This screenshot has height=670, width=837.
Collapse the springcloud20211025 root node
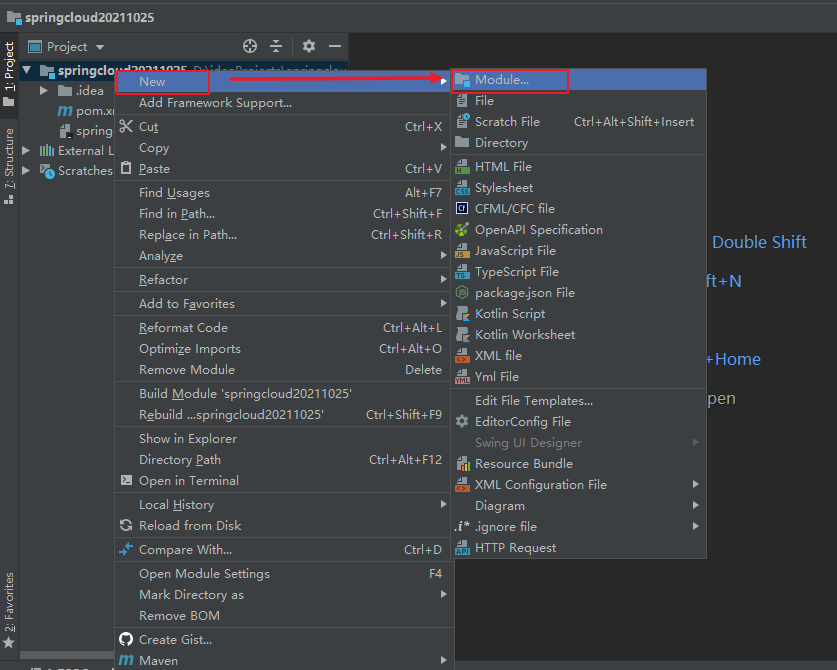pyautogui.click(x=27, y=70)
